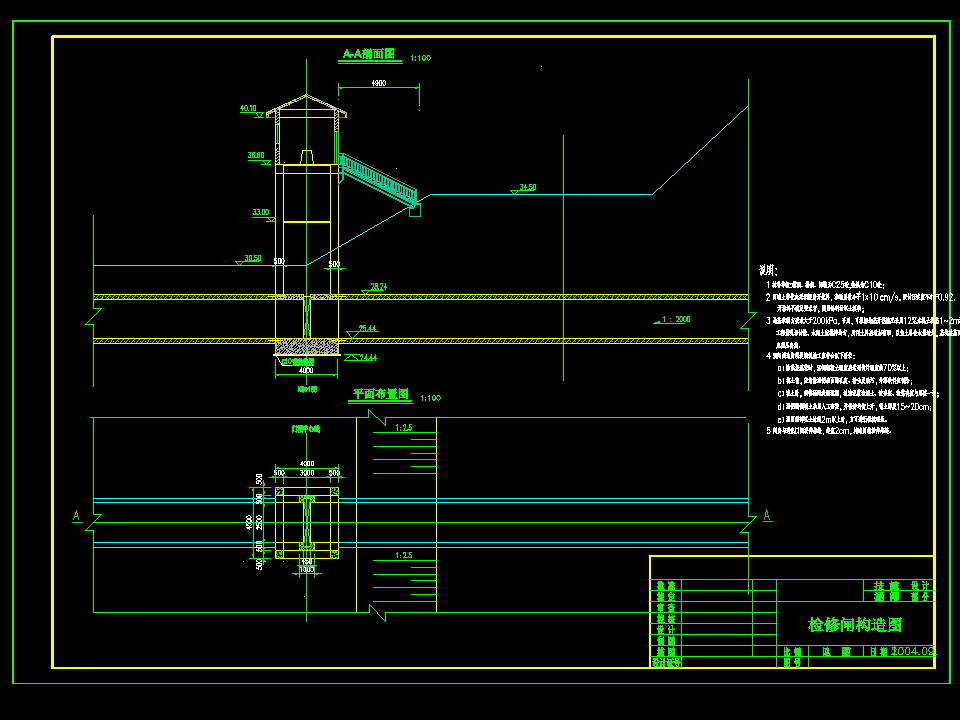This screenshot has width=960, height=720.
Task: Click the elevation label "34.50"
Action: [x=528, y=187]
